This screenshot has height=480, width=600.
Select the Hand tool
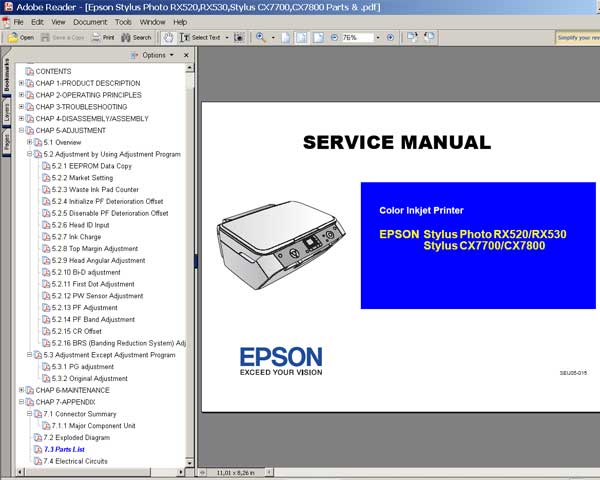[168, 38]
